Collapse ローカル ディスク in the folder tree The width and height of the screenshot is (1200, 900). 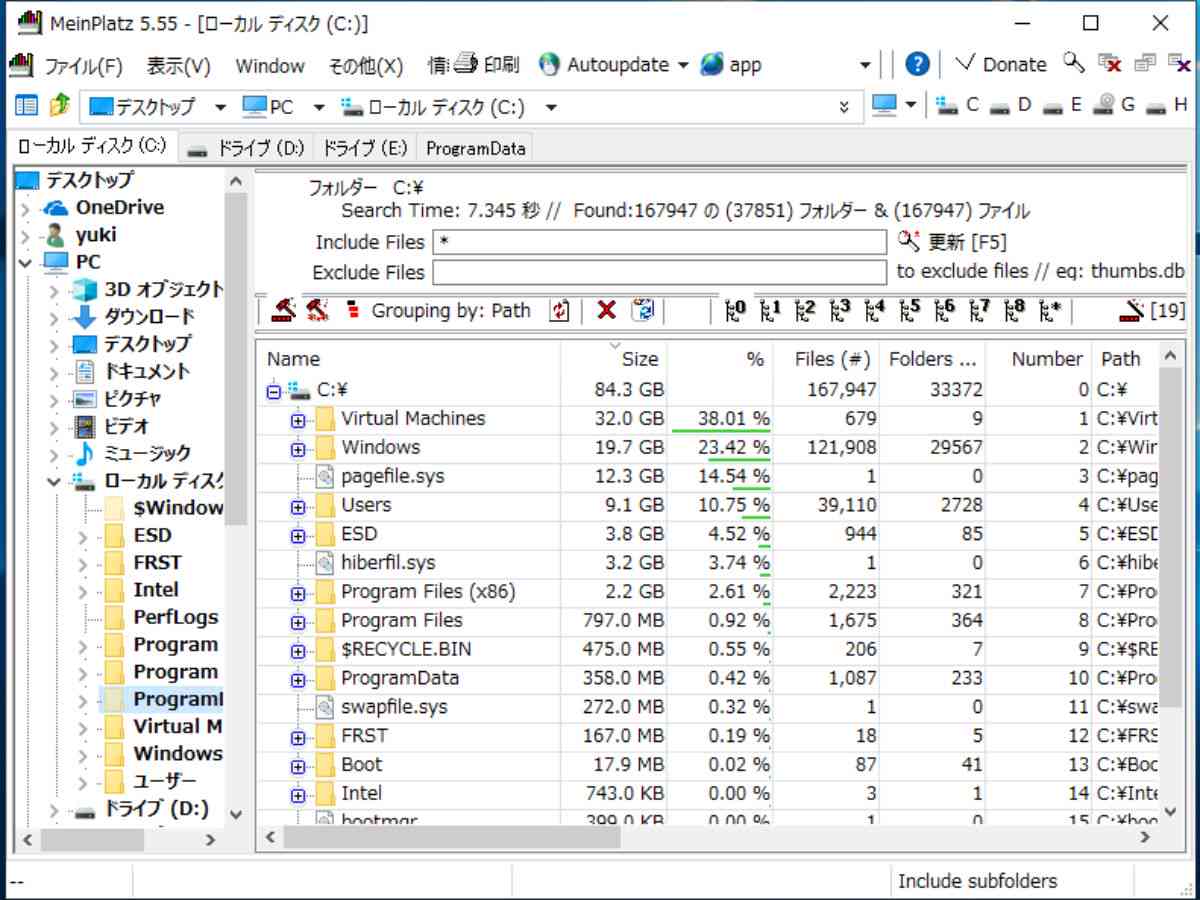(x=54, y=482)
